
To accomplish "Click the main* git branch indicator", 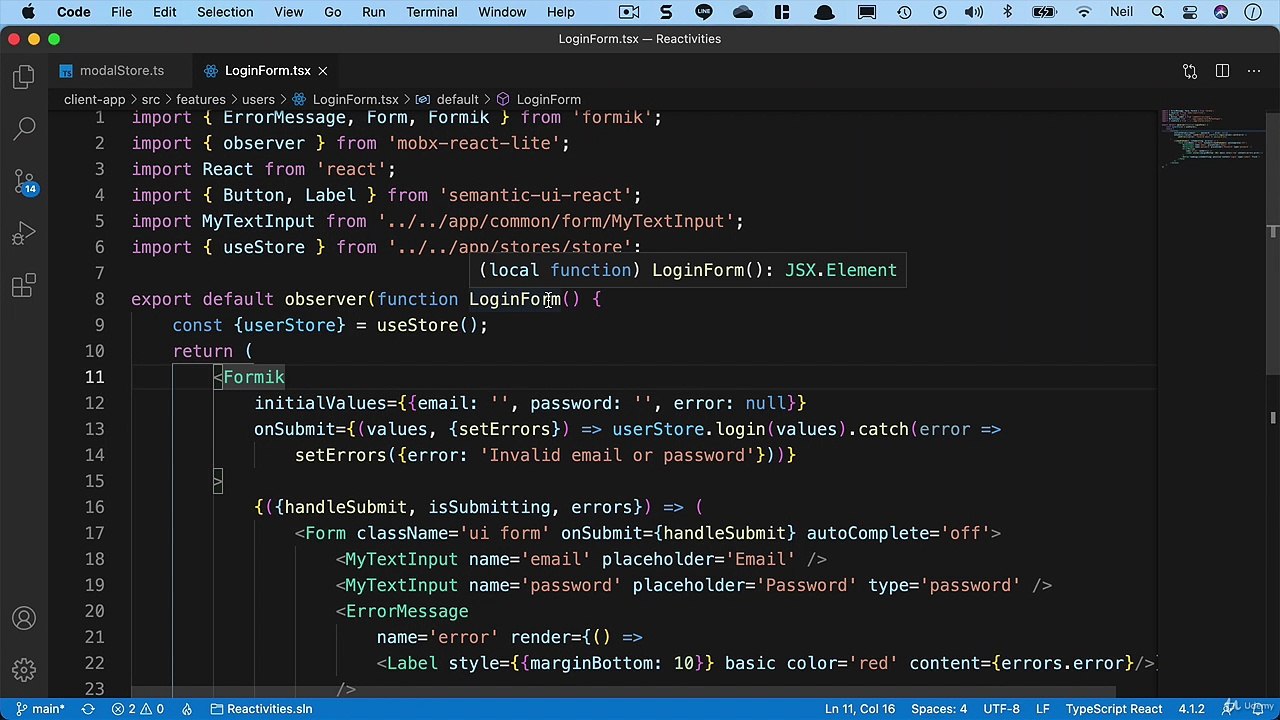I will click(x=41, y=709).
